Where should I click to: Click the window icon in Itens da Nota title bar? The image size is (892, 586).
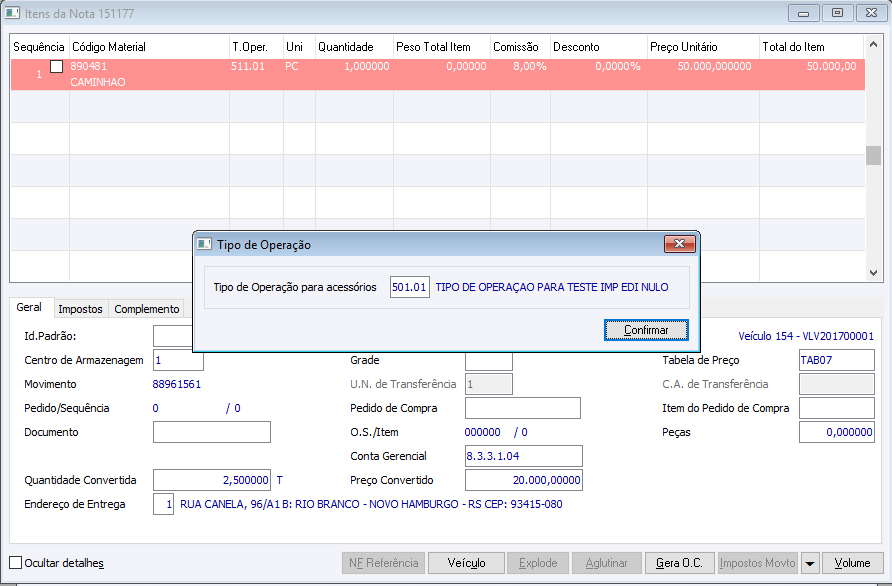pyautogui.click(x=13, y=13)
